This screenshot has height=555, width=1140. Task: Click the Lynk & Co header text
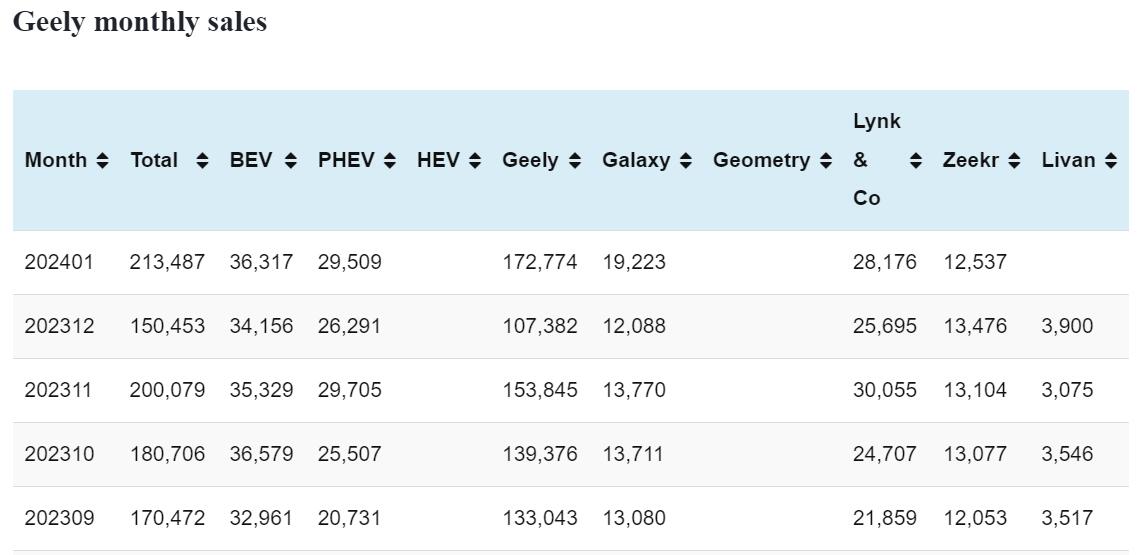(x=876, y=160)
